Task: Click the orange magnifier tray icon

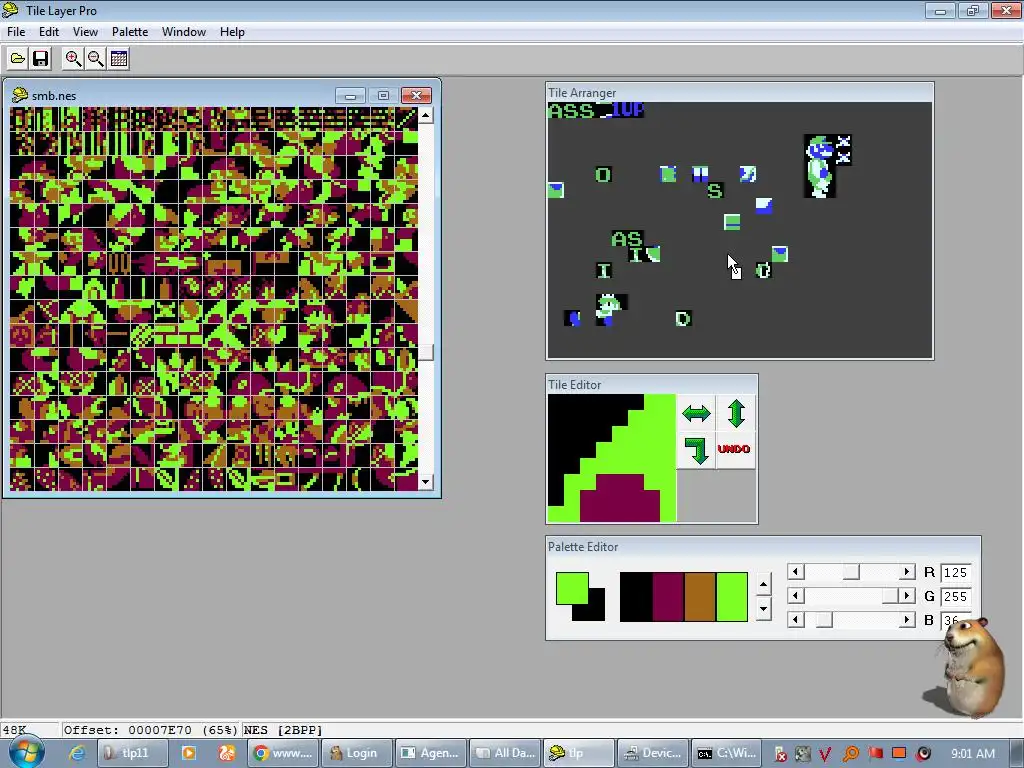Action: [x=850, y=754]
